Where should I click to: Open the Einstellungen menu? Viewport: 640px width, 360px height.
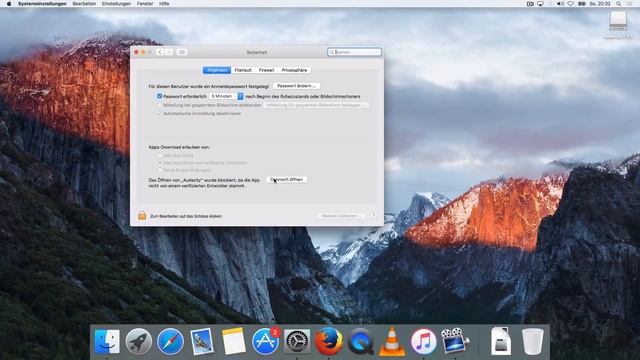(x=116, y=4)
